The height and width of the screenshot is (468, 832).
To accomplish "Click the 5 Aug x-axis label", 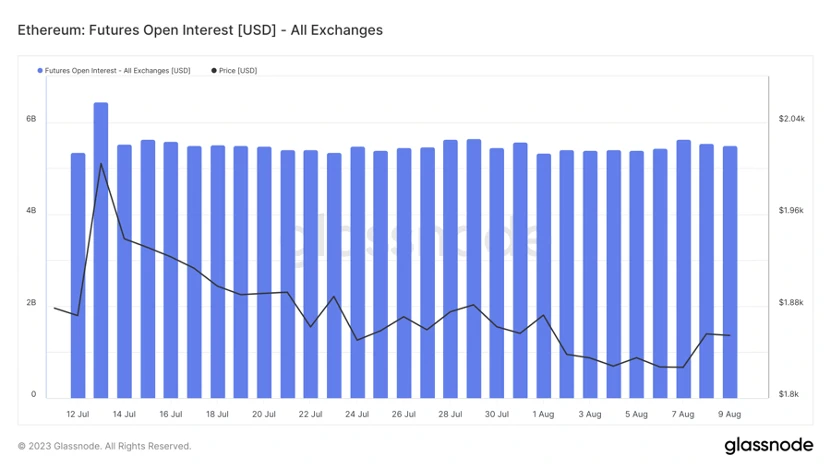I will [x=637, y=414].
